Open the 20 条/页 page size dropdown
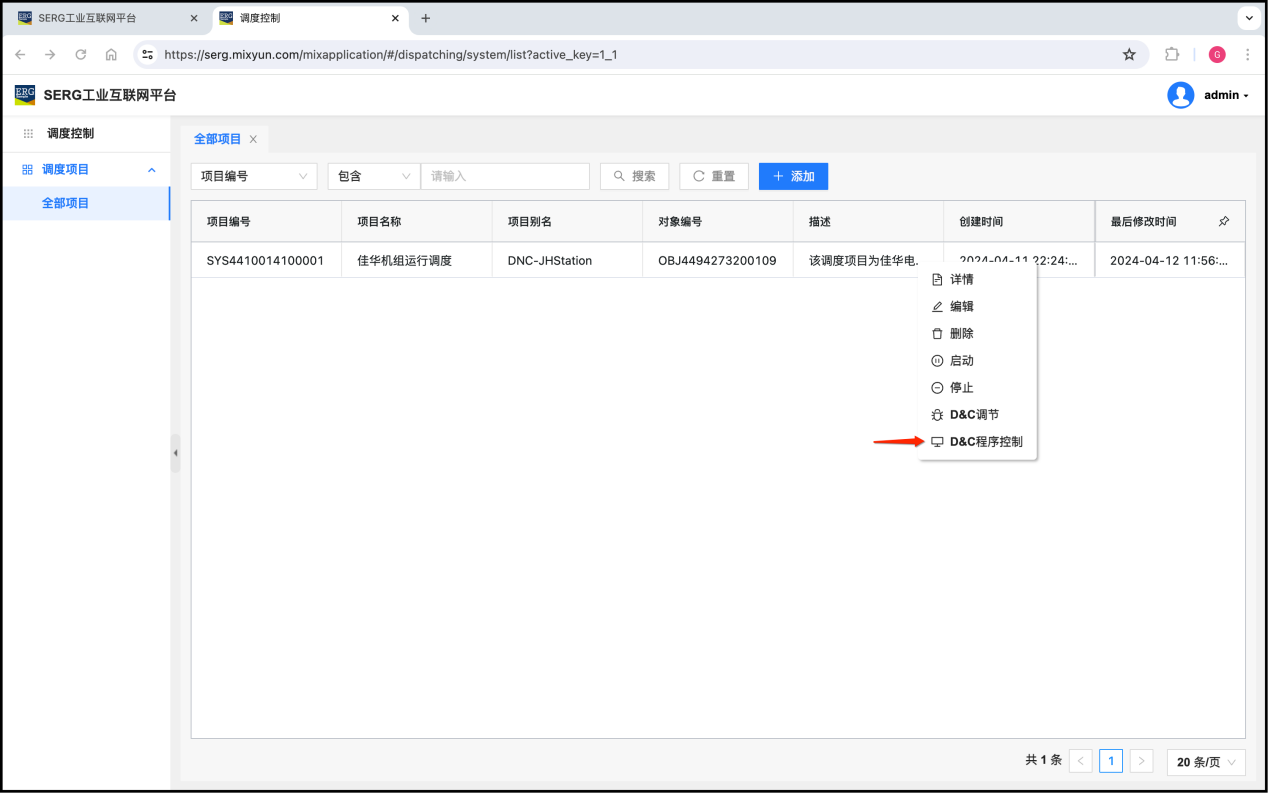The image size is (1268, 793). 1206,762
